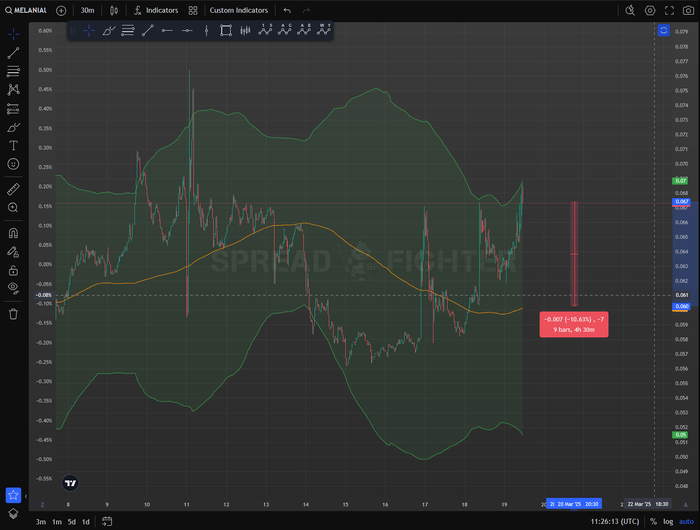Toggle the percent scale
Image resolution: width=700 pixels, height=530 pixels.
click(x=653, y=522)
